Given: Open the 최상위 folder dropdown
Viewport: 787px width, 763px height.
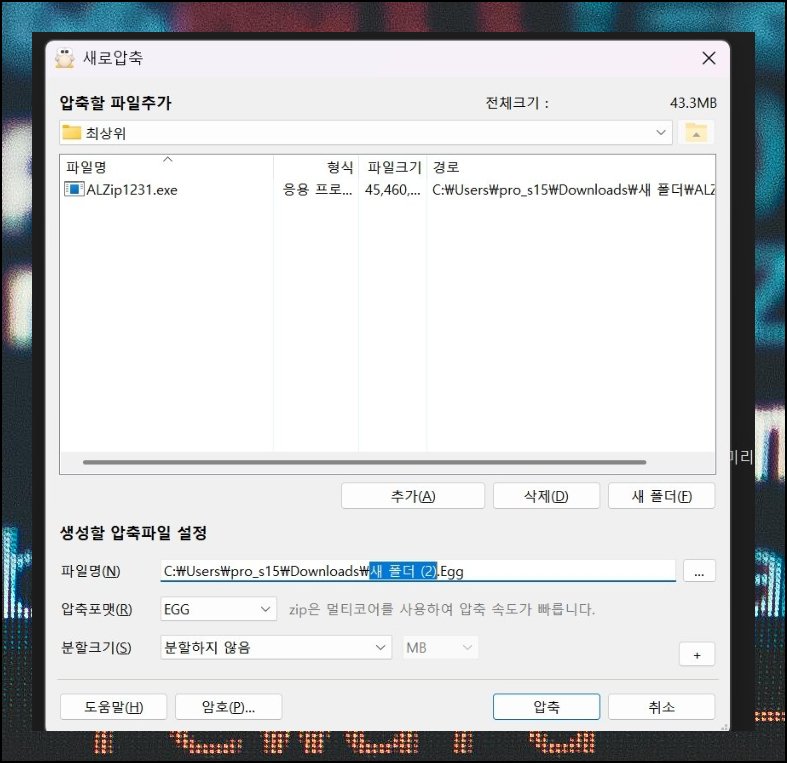Looking at the screenshot, I should 661,133.
